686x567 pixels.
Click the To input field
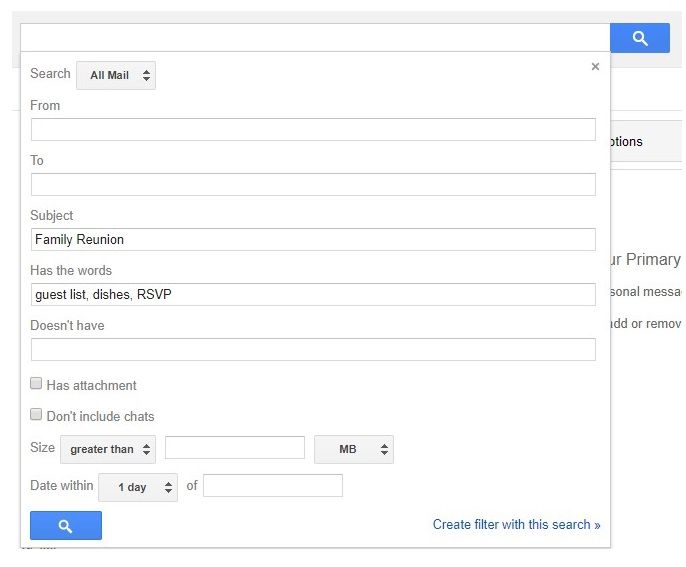(x=313, y=185)
